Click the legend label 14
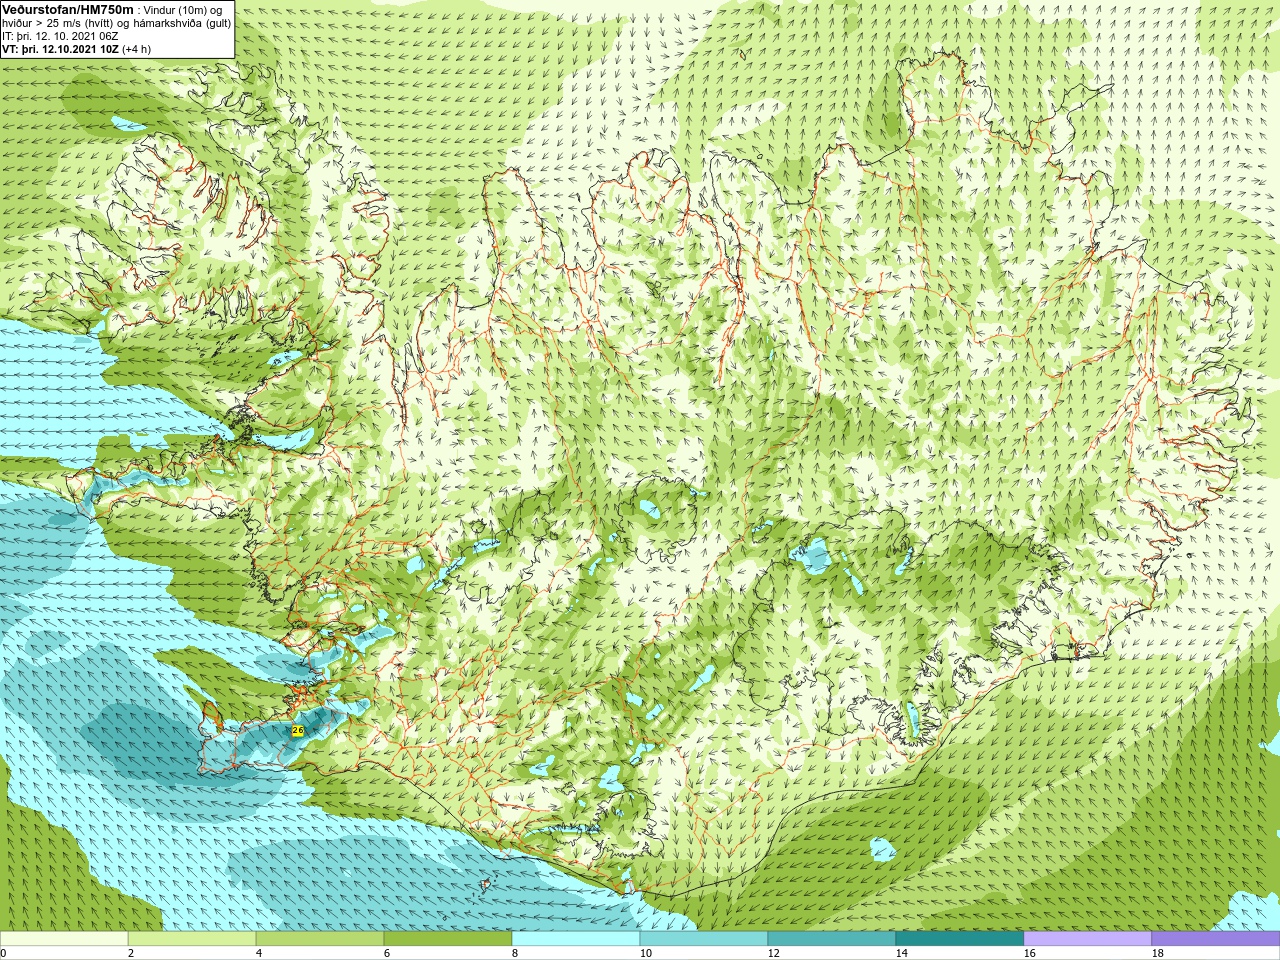This screenshot has width=1280, height=960. (x=902, y=953)
